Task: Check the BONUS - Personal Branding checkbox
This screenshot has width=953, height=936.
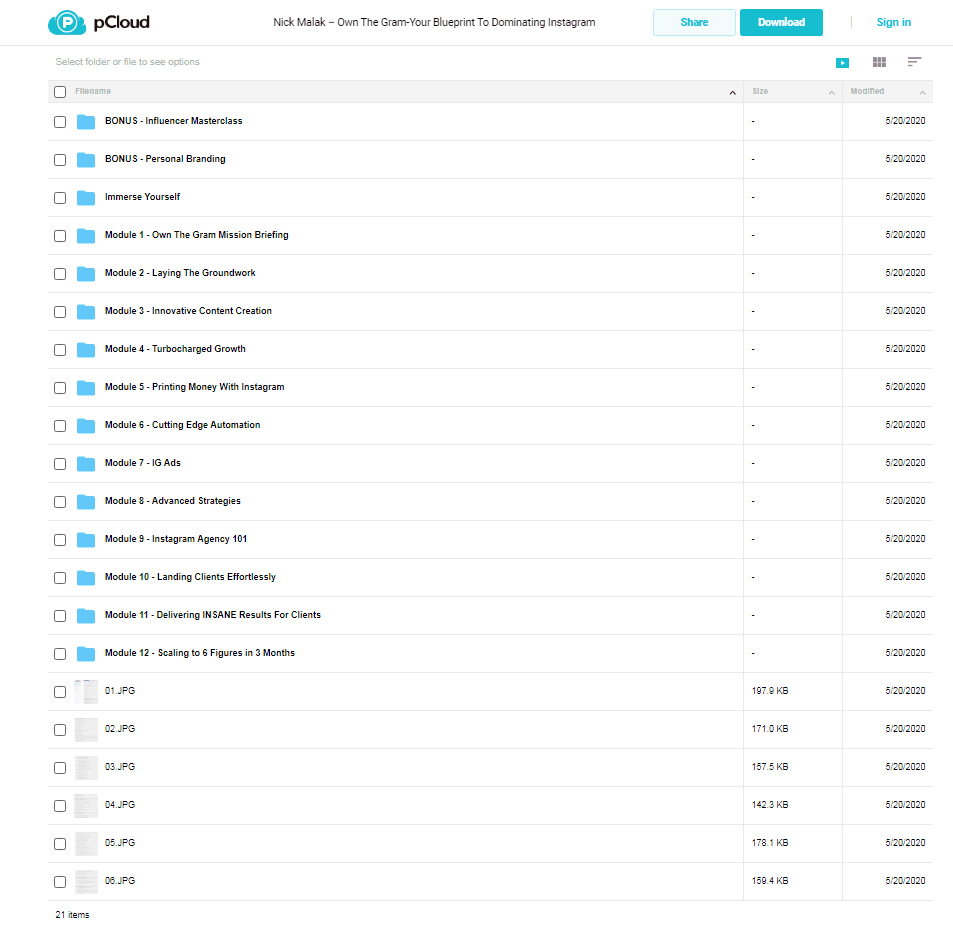Action: [x=60, y=160]
